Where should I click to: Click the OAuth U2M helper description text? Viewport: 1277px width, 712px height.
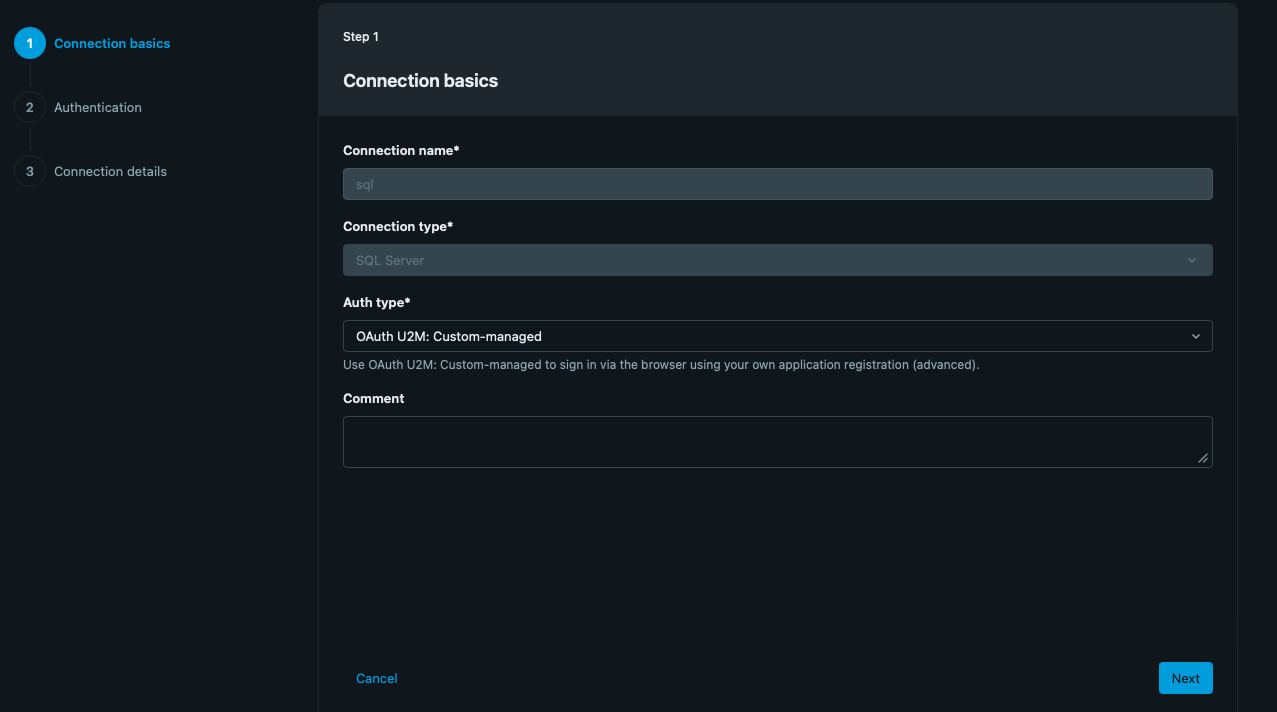coord(661,365)
